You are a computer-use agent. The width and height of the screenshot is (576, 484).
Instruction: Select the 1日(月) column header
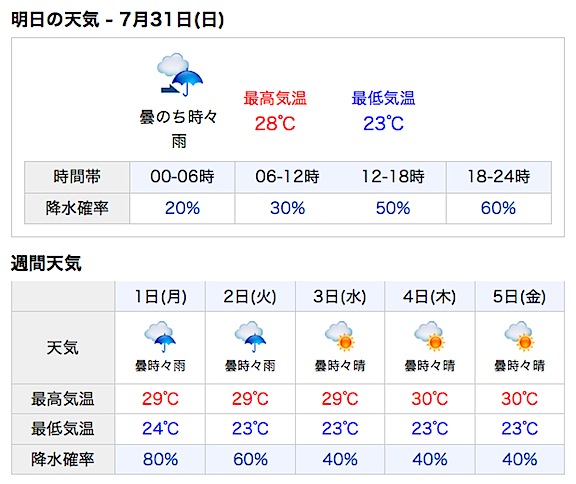(x=160, y=296)
